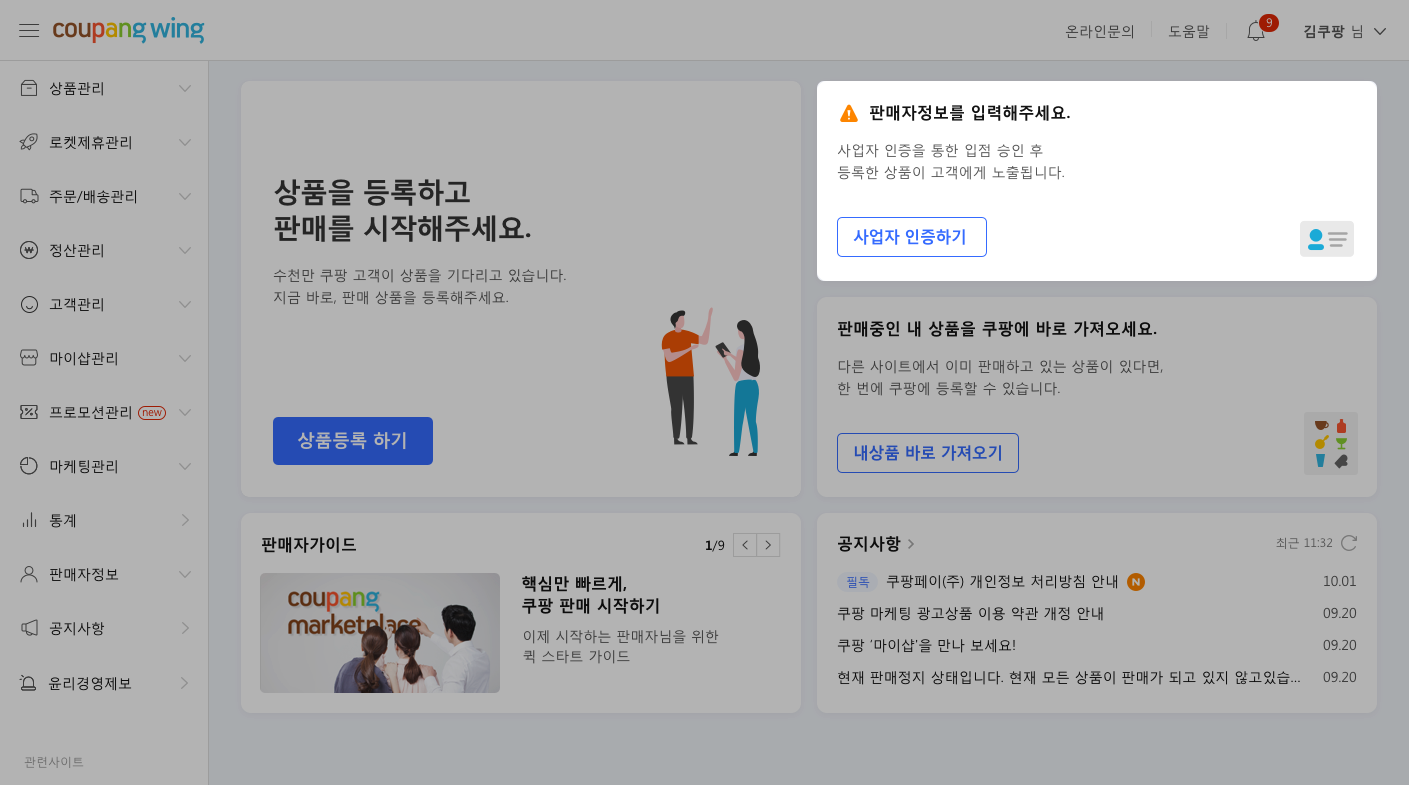1409x785 pixels.
Task: Click the new badge beside 프로모션관리
Action: [152, 412]
